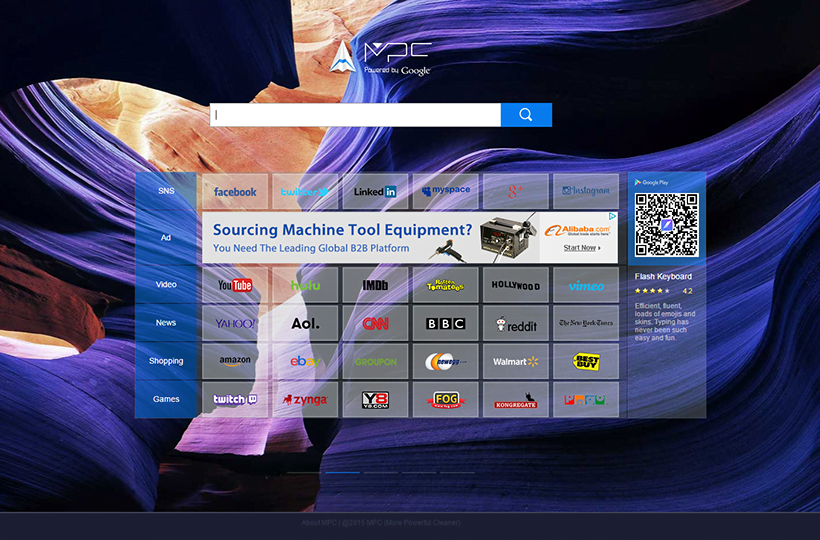820x540 pixels.
Task: Open the About MPC footer link
Action: [x=319, y=522]
